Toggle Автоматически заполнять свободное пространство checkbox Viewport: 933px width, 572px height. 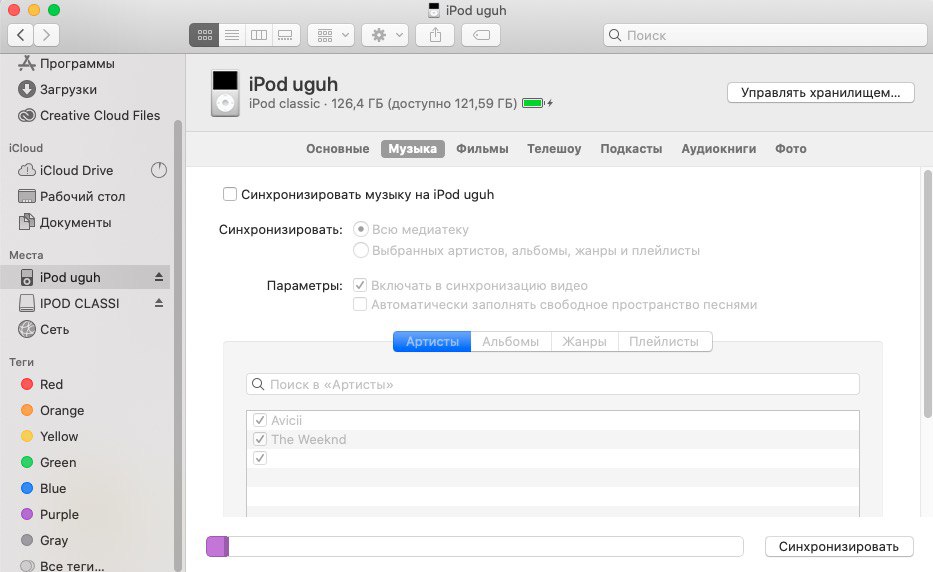(360, 304)
